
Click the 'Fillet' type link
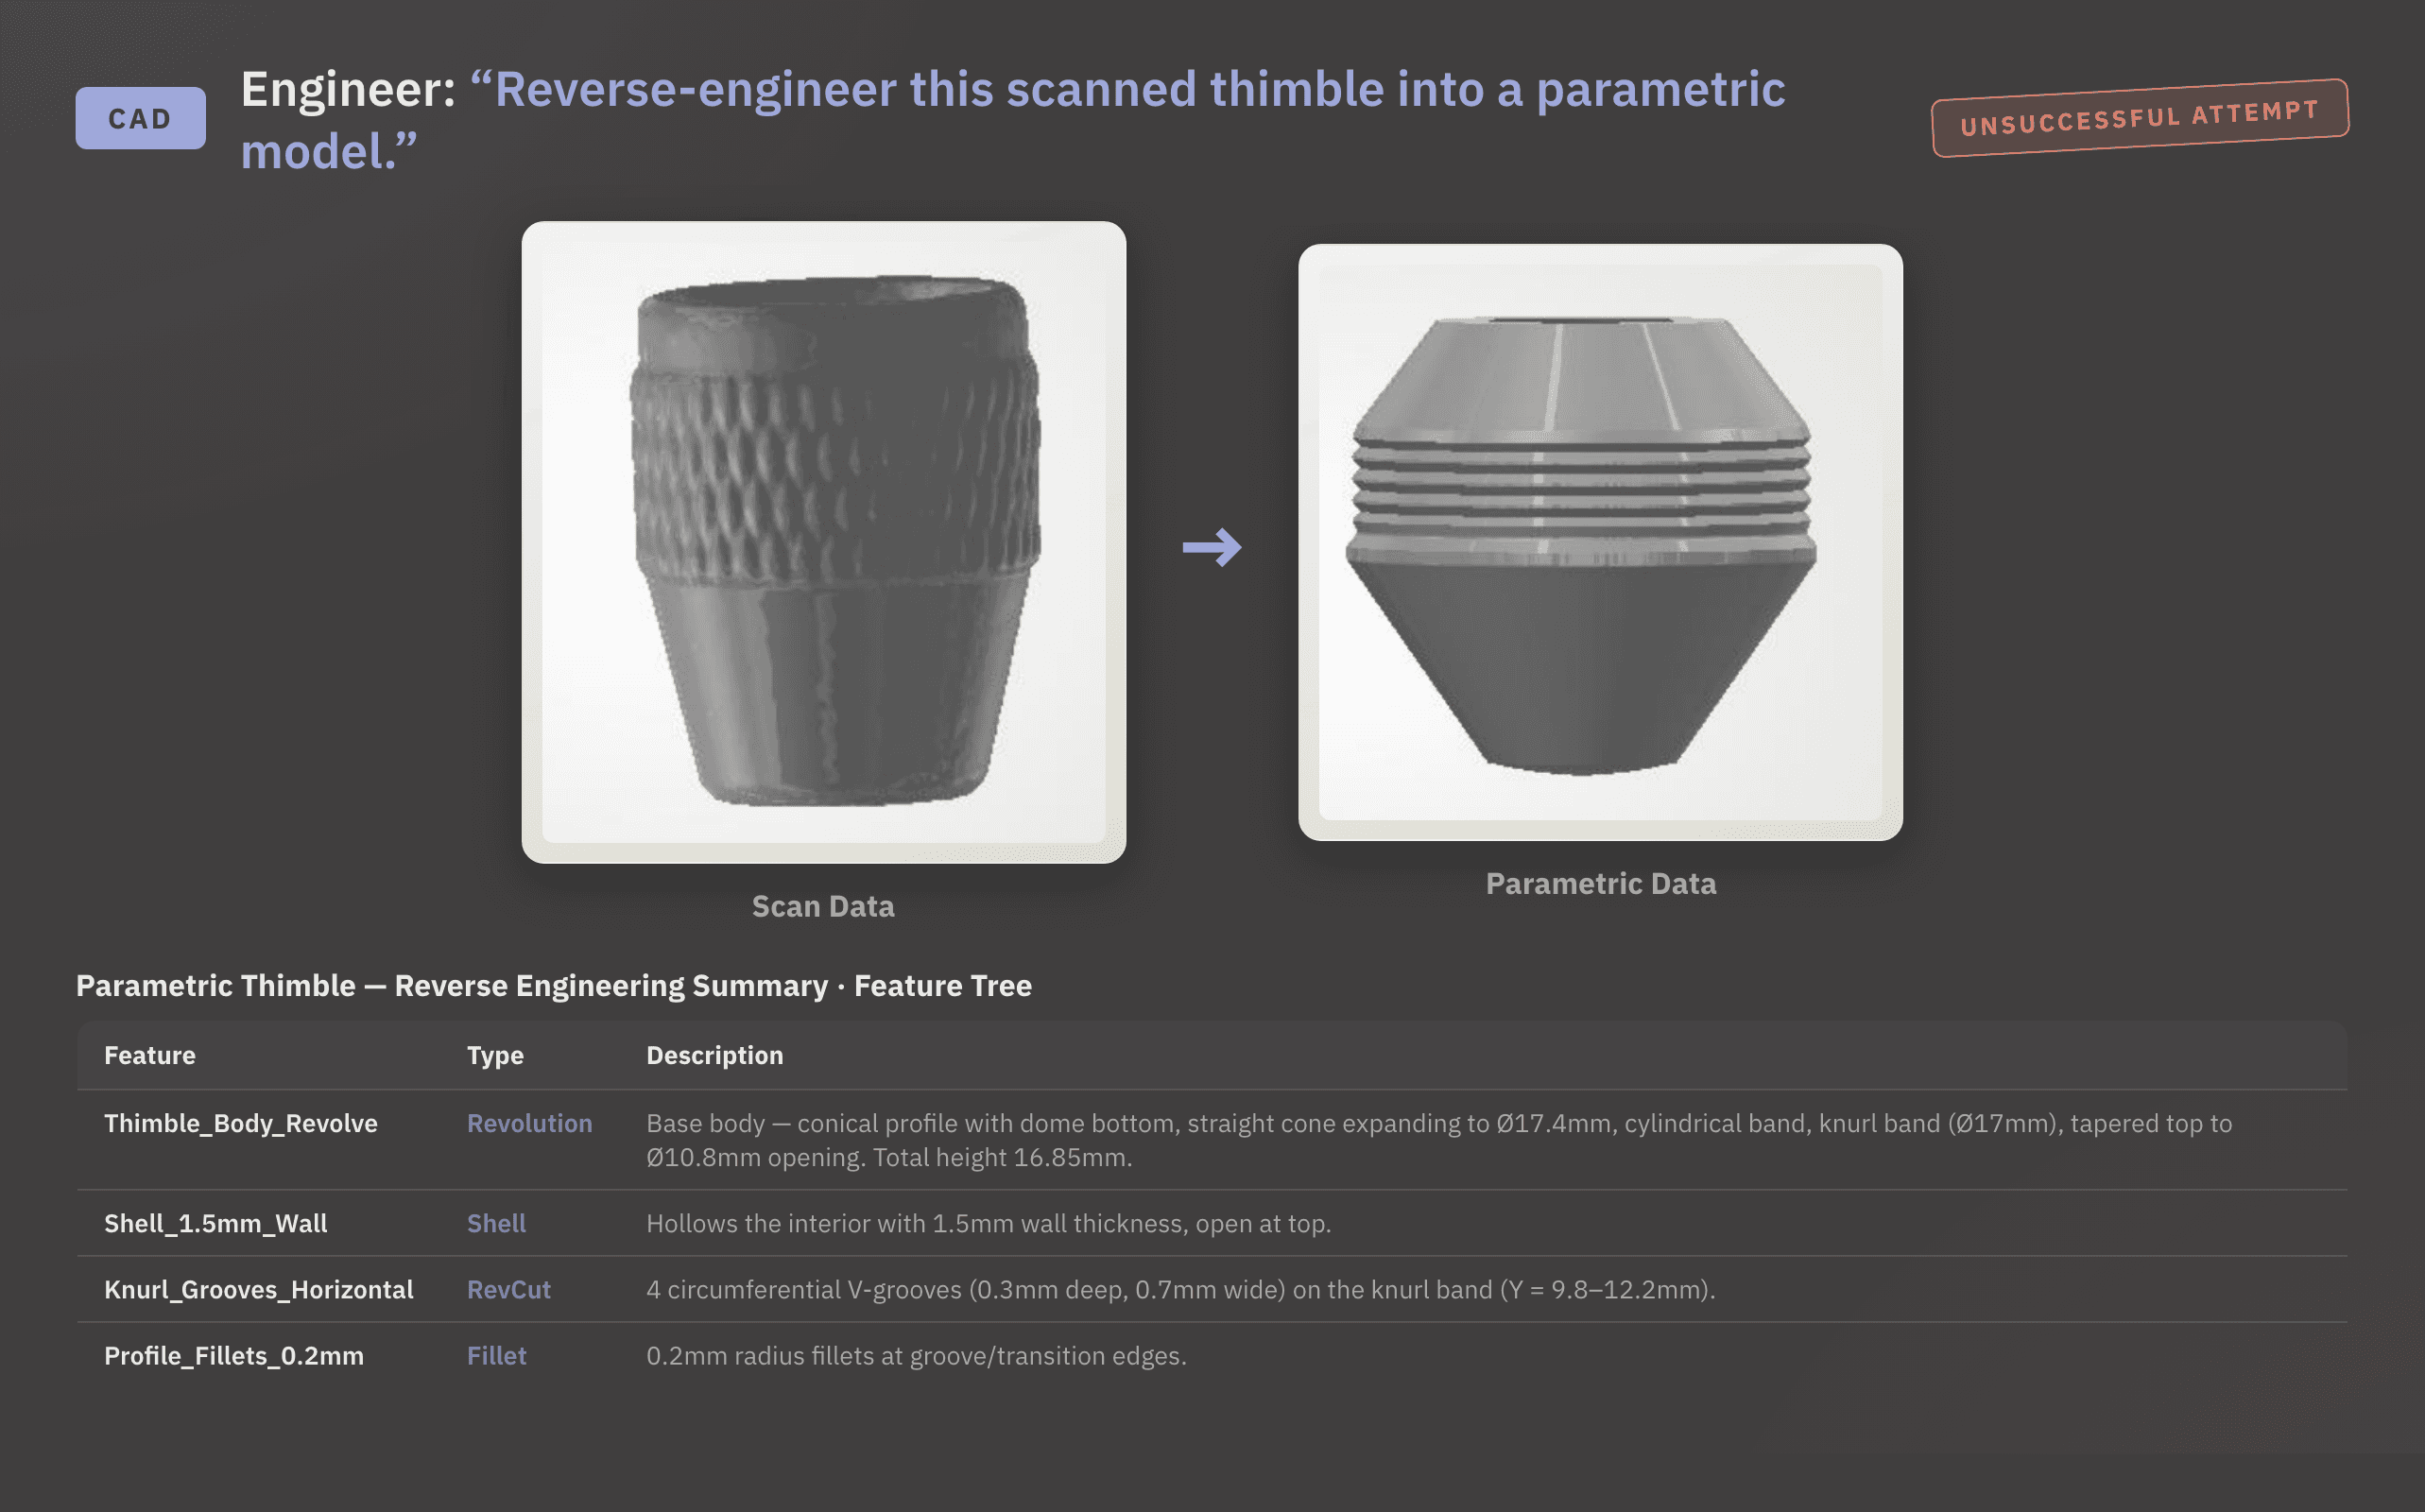coord(496,1355)
